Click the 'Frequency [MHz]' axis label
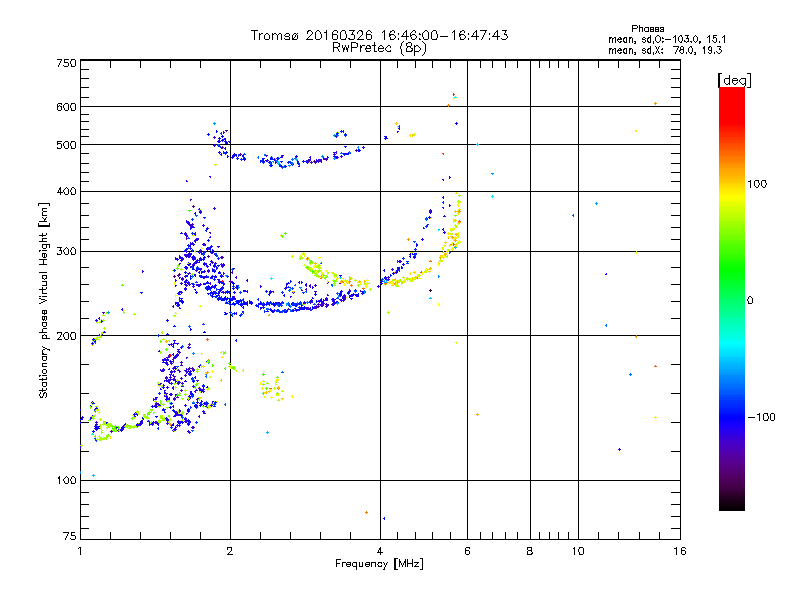Screen dimensions: 800x600 pos(379,564)
